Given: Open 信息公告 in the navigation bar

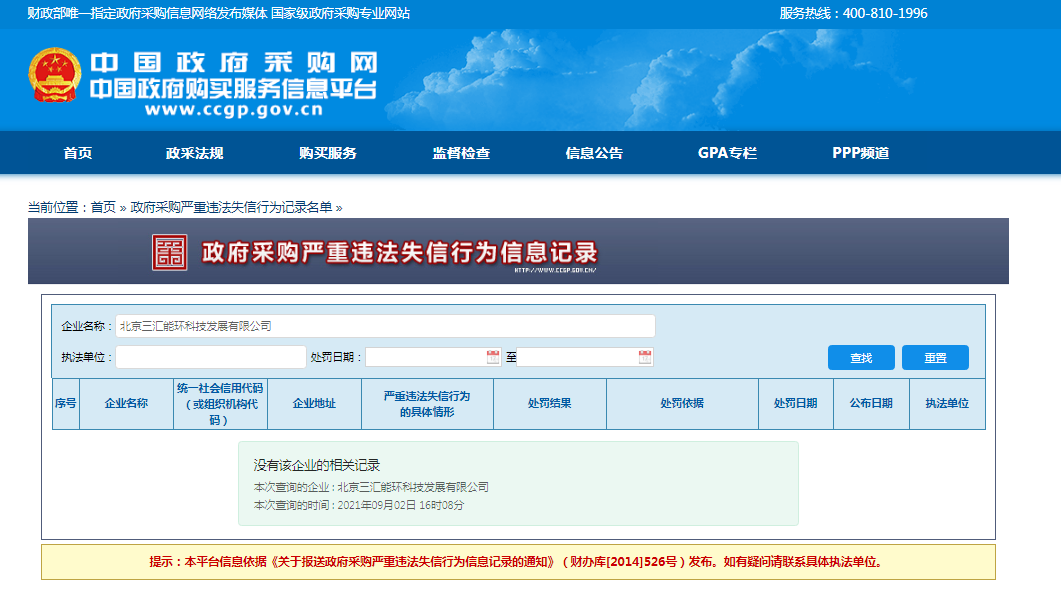Looking at the screenshot, I should coord(594,153).
